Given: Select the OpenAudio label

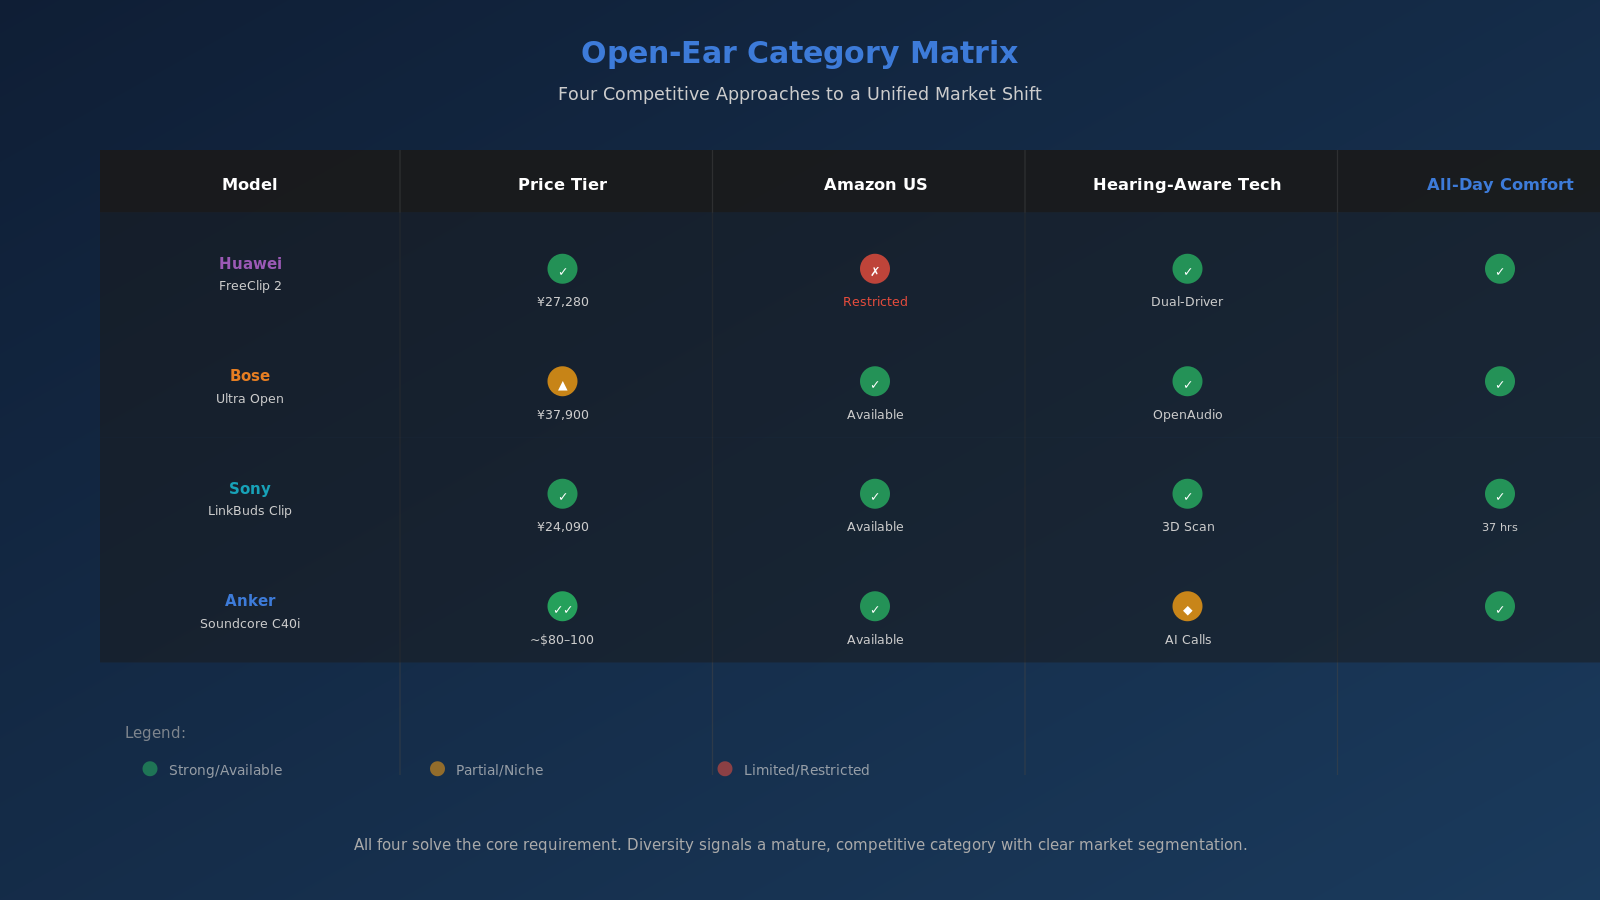Looking at the screenshot, I should (1187, 415).
